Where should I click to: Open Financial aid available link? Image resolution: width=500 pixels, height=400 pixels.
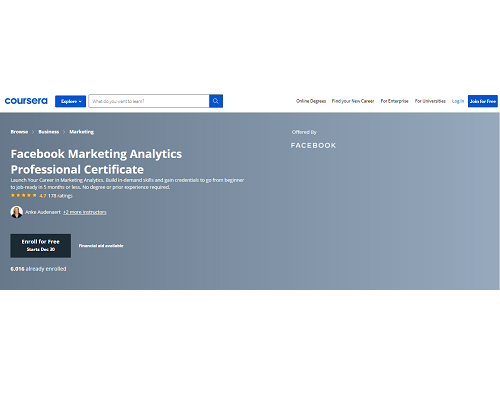click(101, 246)
